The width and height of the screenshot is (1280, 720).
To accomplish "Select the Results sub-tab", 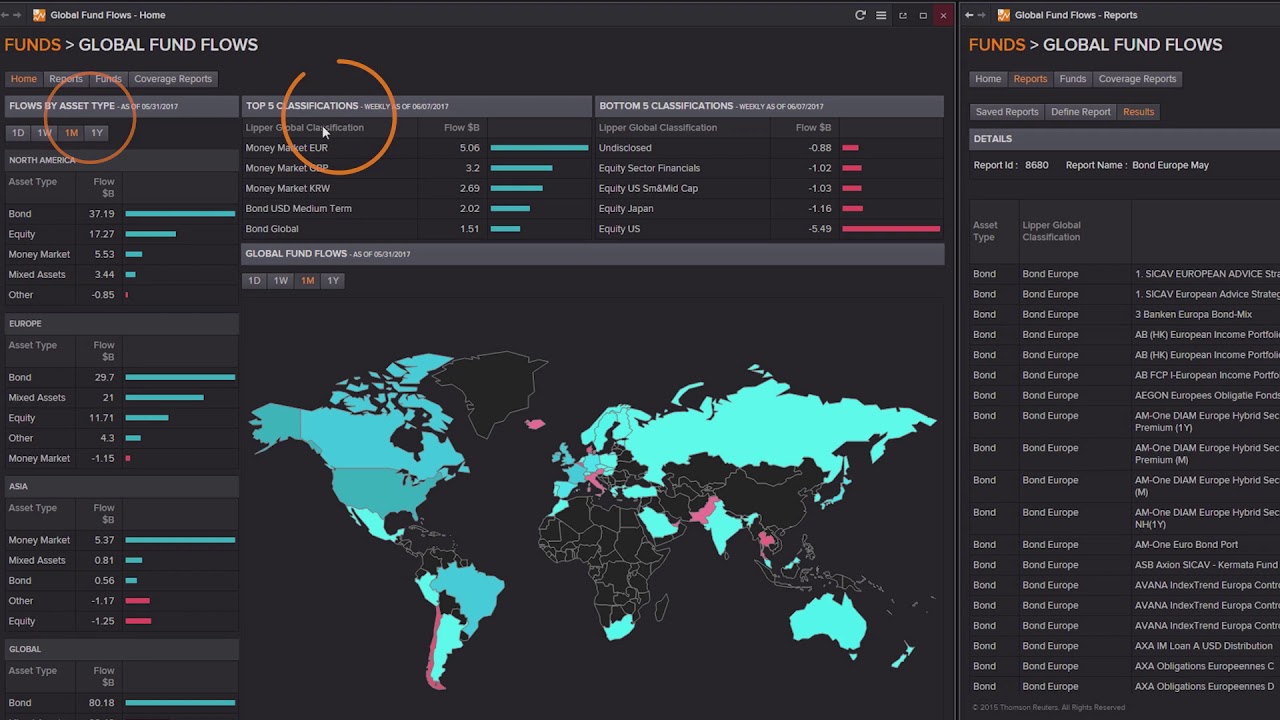I will coord(1138,112).
